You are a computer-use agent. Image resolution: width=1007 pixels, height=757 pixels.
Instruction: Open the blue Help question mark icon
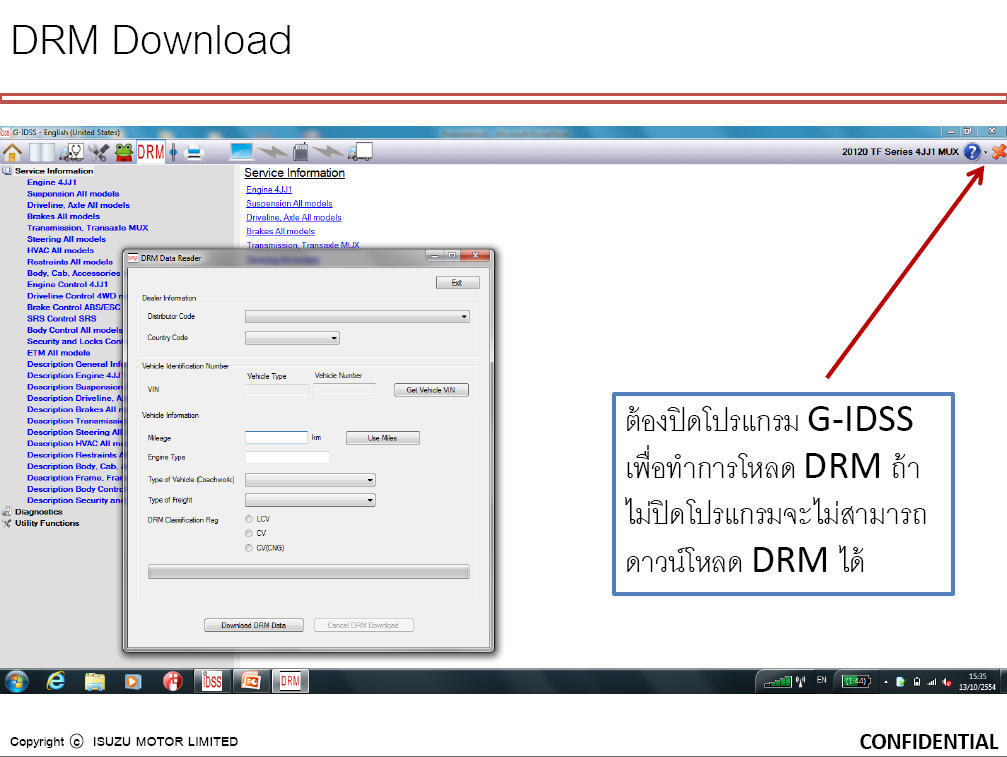tap(972, 152)
